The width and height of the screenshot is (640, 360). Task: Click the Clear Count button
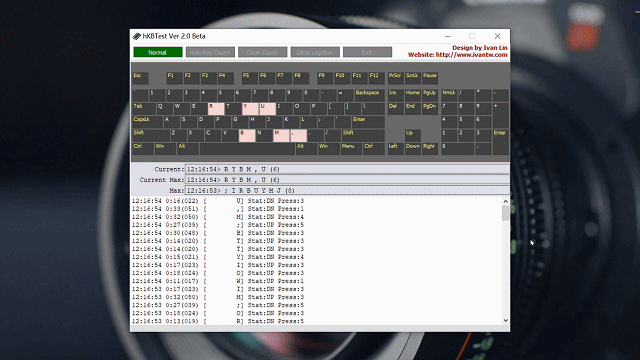click(x=262, y=52)
